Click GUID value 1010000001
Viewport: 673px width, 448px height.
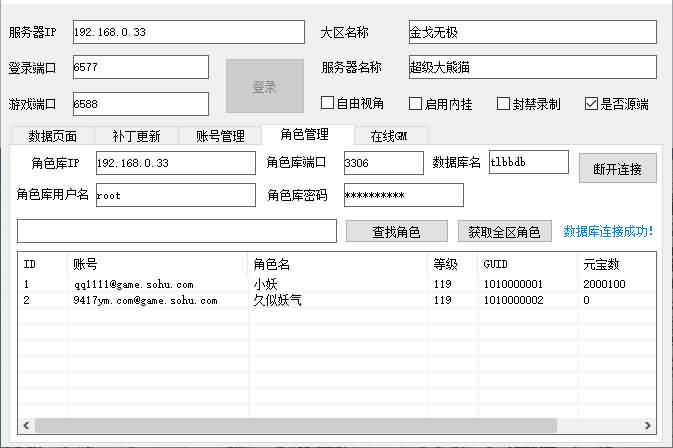point(513,284)
